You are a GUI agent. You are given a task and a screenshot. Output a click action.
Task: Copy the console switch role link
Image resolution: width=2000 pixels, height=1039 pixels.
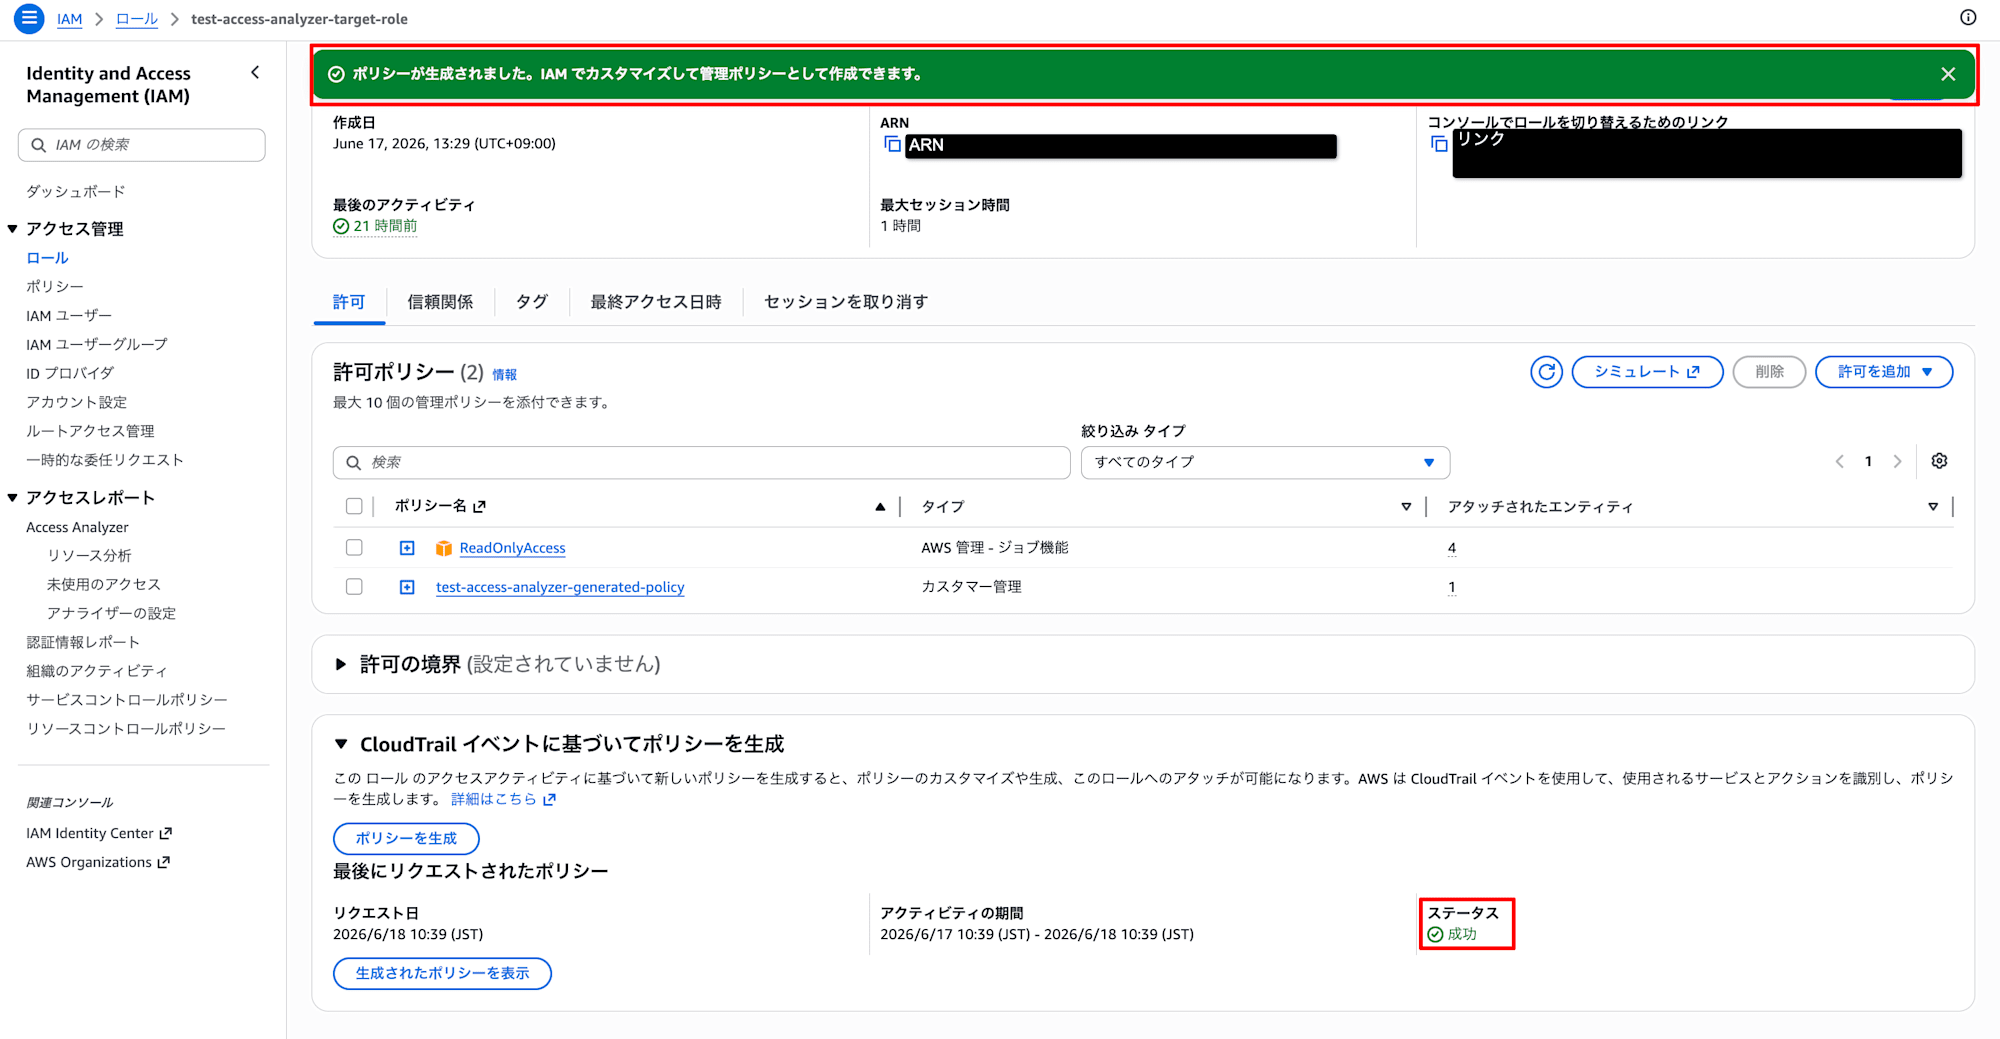[1439, 144]
